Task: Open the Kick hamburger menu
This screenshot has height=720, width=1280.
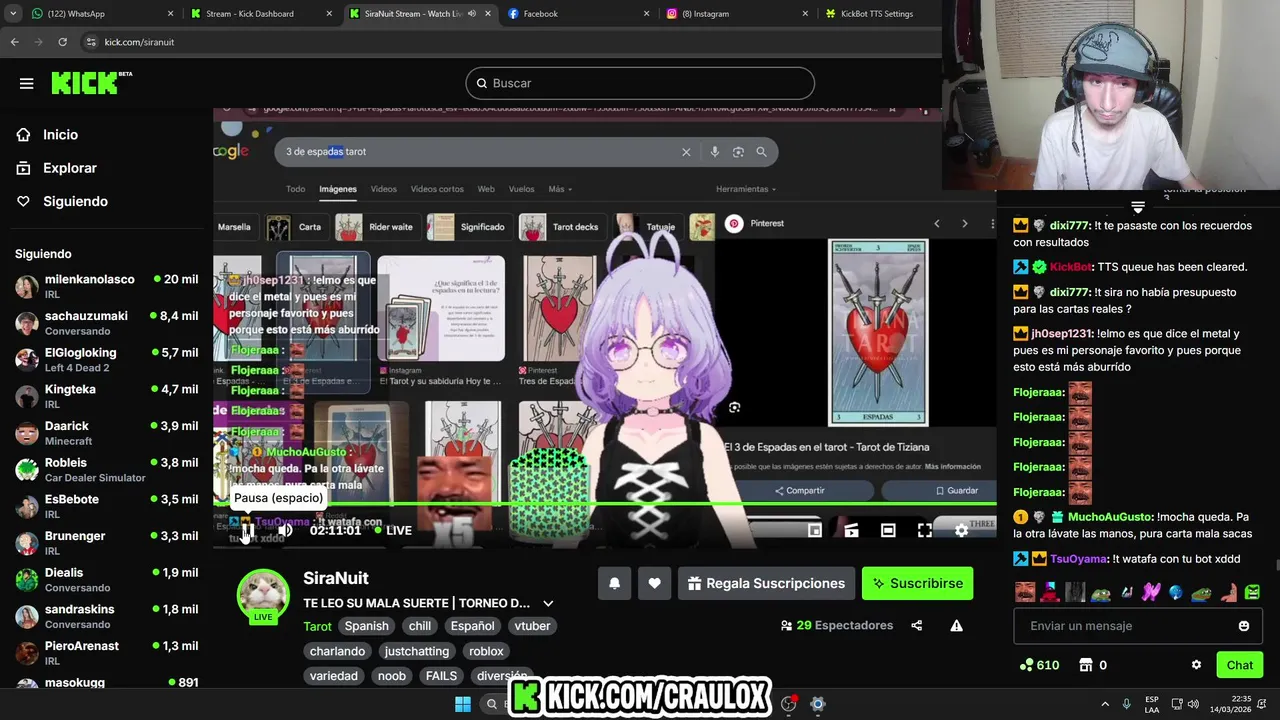Action: [27, 83]
